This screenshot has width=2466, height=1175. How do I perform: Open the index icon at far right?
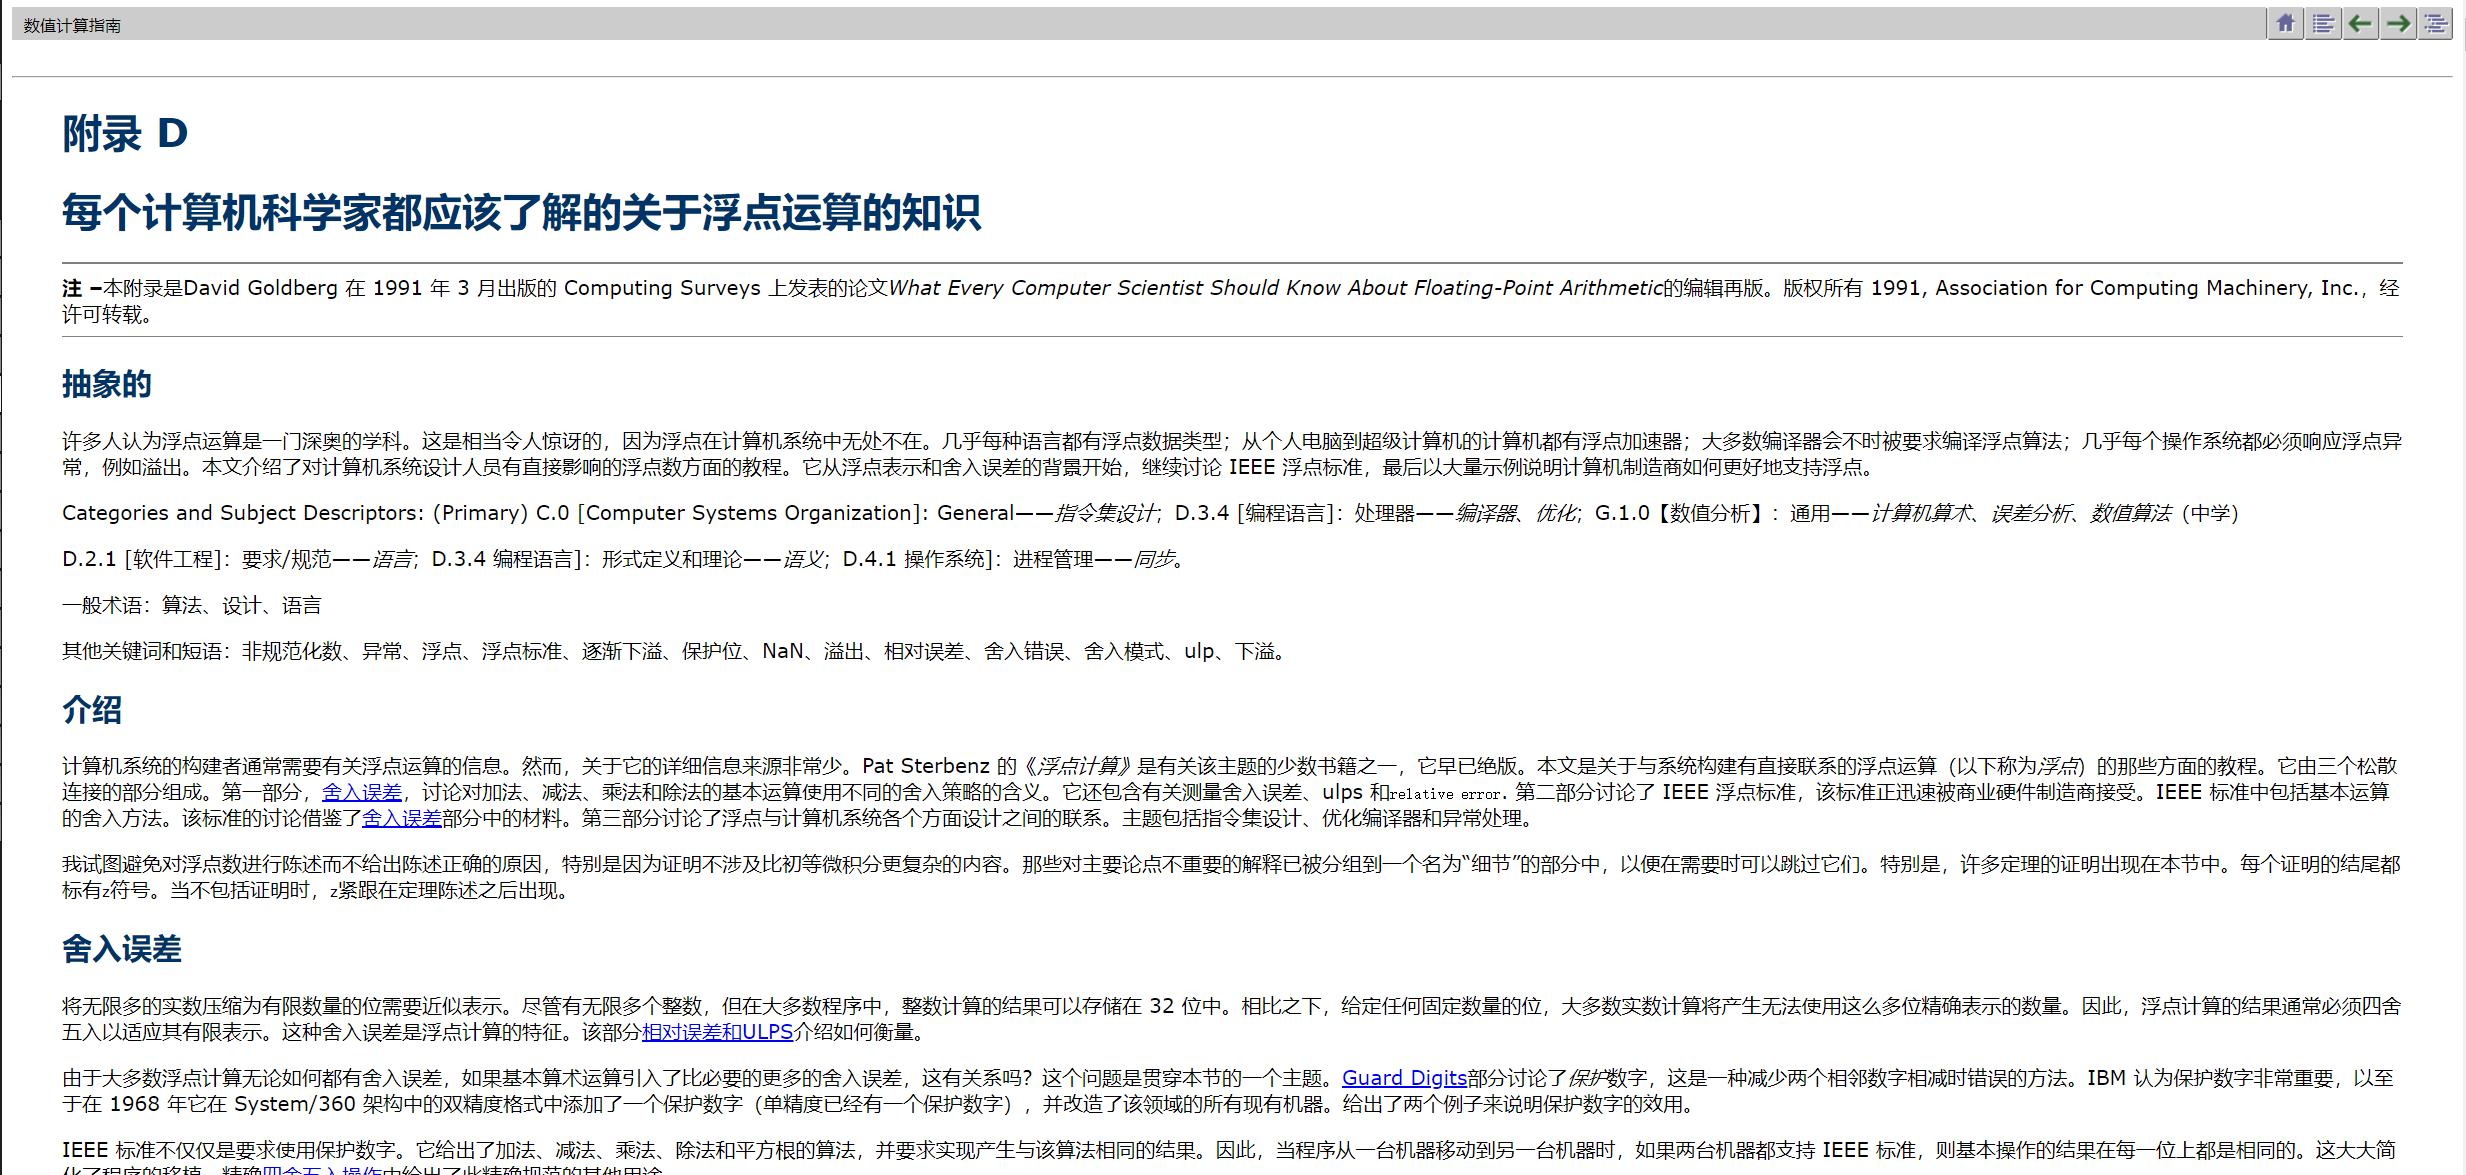point(2435,23)
